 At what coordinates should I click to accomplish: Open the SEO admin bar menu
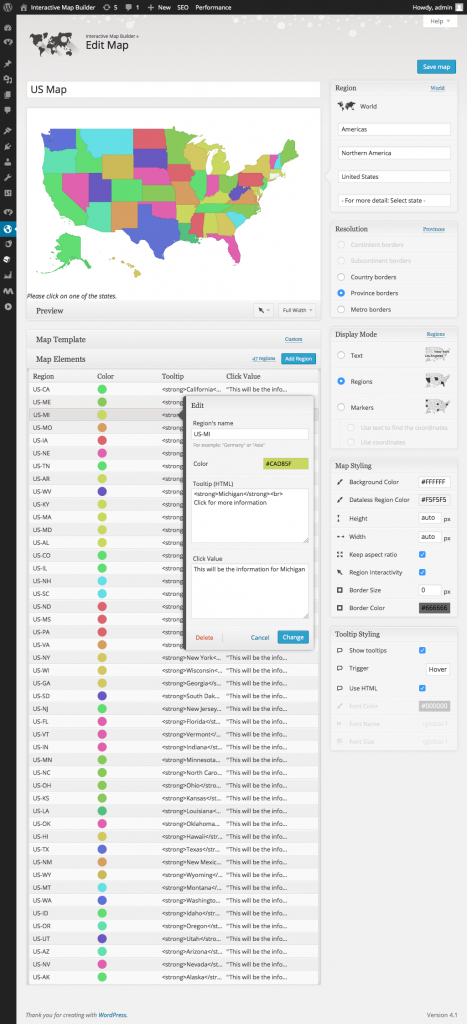(182, 7)
